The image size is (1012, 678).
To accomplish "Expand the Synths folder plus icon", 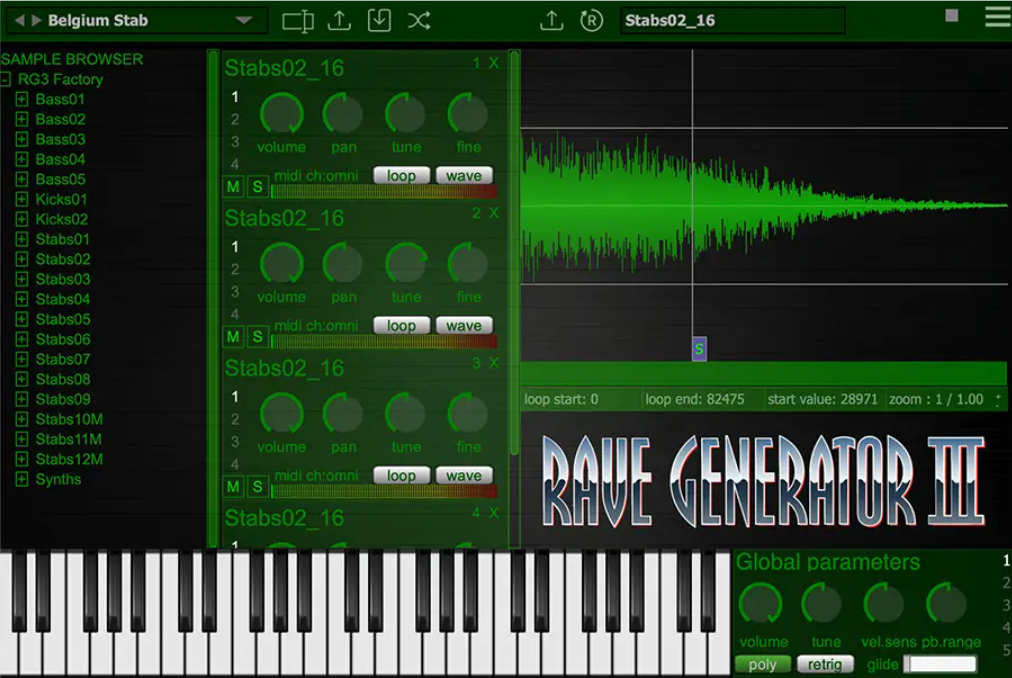I will [21, 480].
